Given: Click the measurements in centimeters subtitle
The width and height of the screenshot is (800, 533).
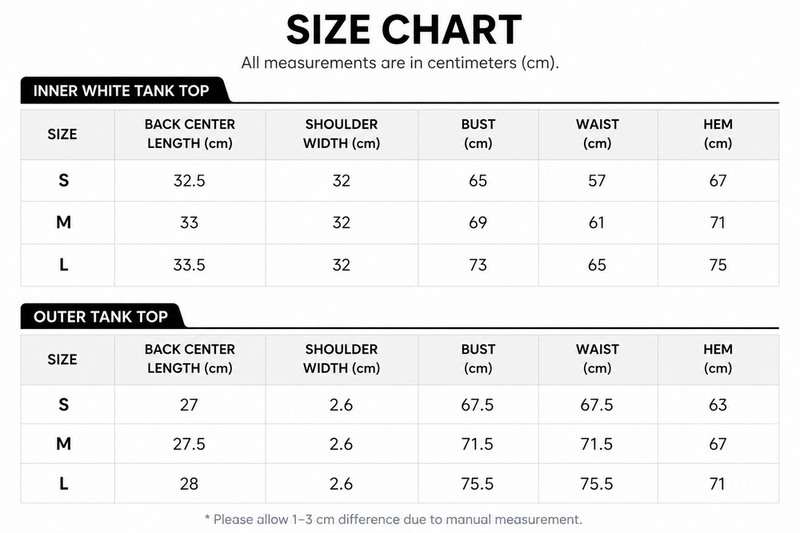Looking at the screenshot, I should pos(400,63).
